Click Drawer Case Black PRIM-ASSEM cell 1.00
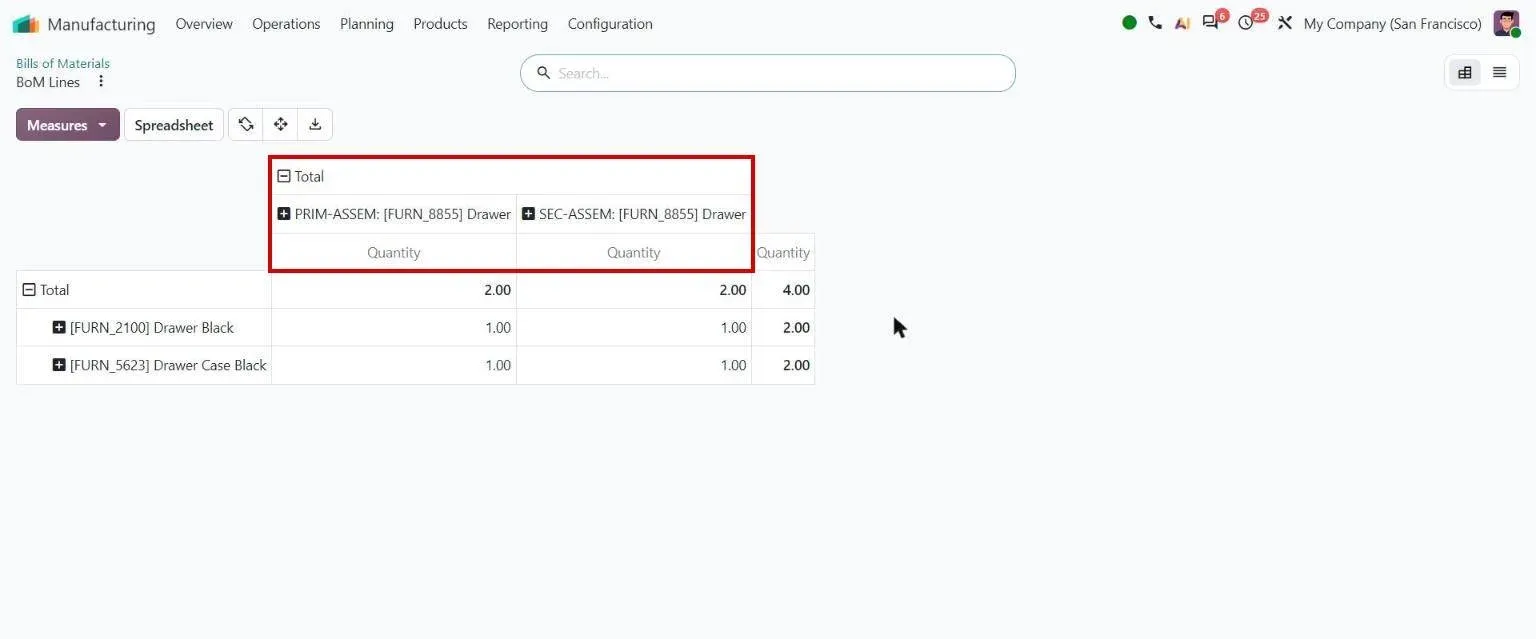Screen dimensions: 1536x639 pos(394,366)
